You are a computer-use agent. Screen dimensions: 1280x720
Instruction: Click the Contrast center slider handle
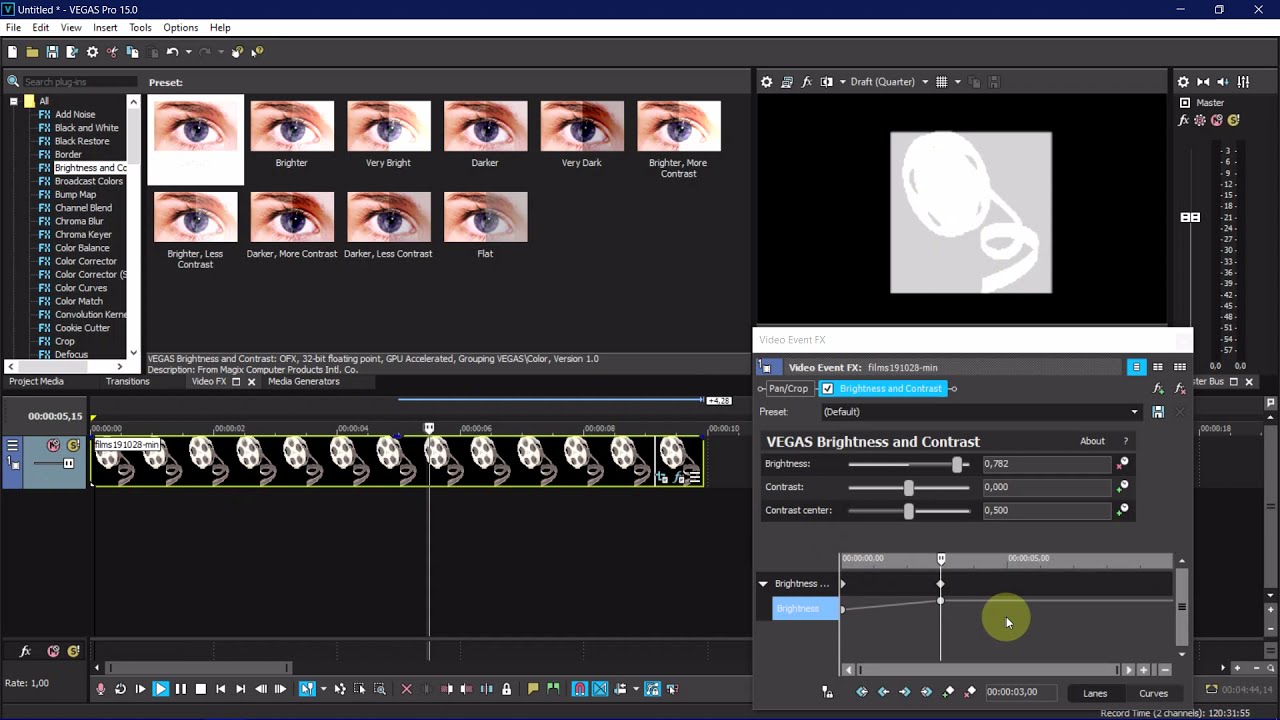(909, 510)
